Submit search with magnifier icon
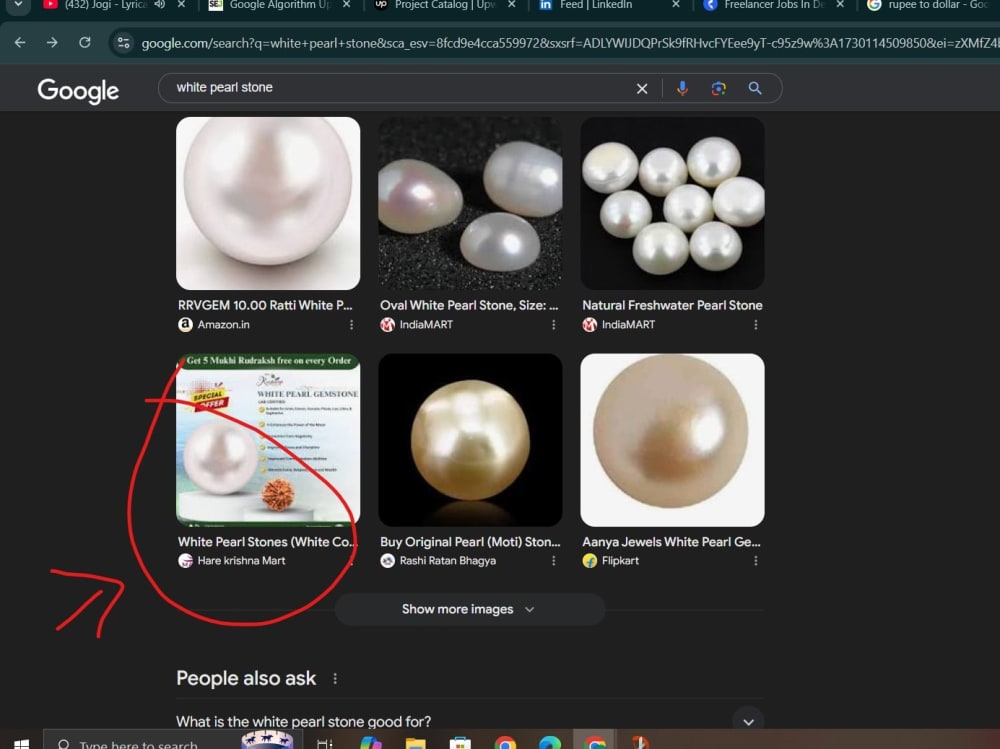Viewport: 1000px width, 749px height. (755, 88)
